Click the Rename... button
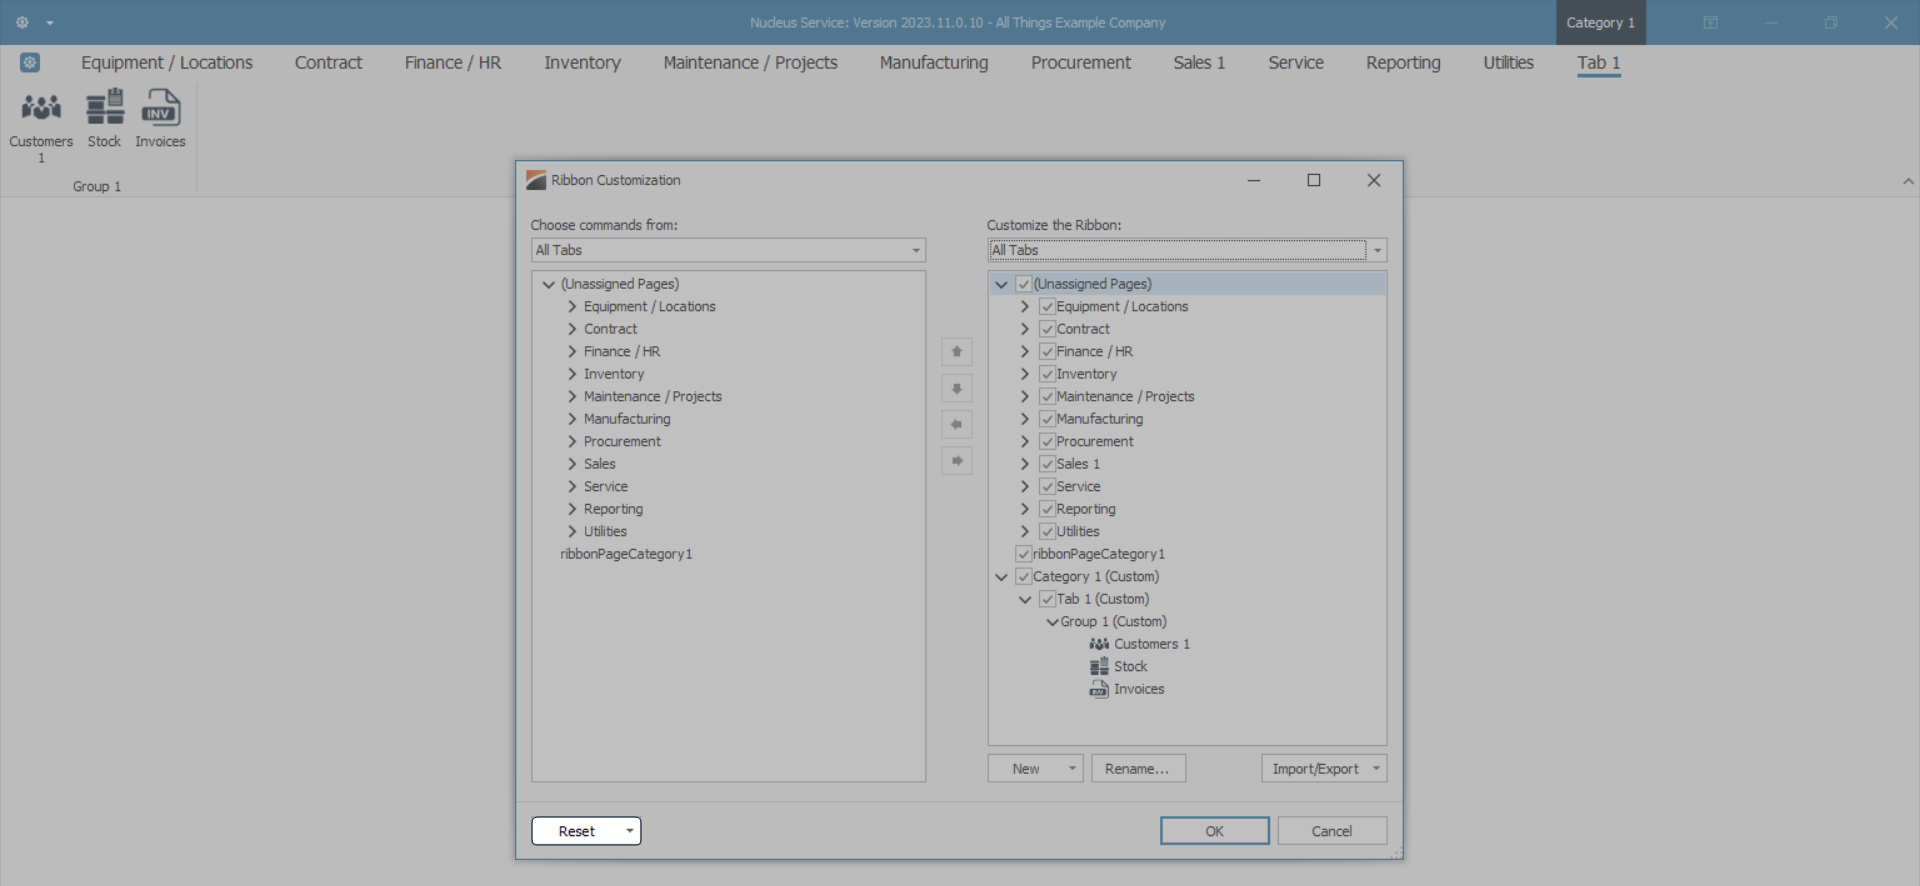This screenshot has width=1920, height=886. point(1138,768)
